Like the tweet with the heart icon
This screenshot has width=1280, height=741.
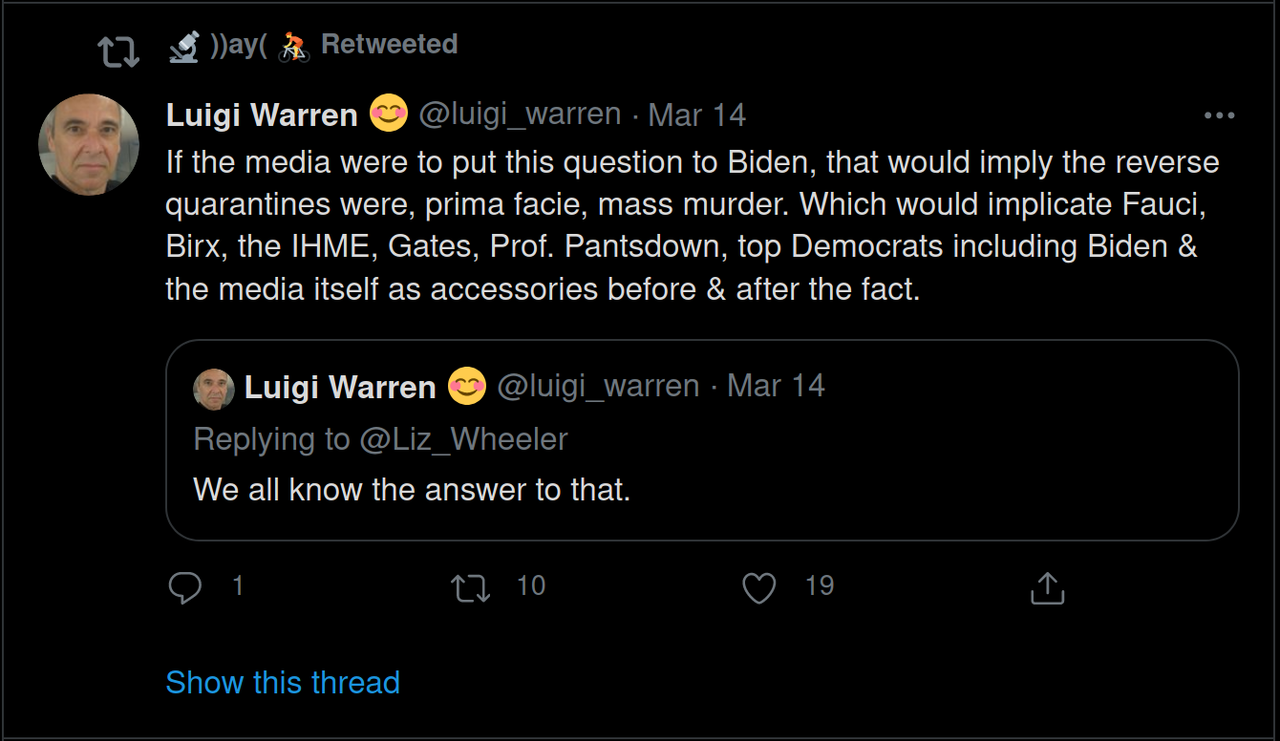click(759, 588)
